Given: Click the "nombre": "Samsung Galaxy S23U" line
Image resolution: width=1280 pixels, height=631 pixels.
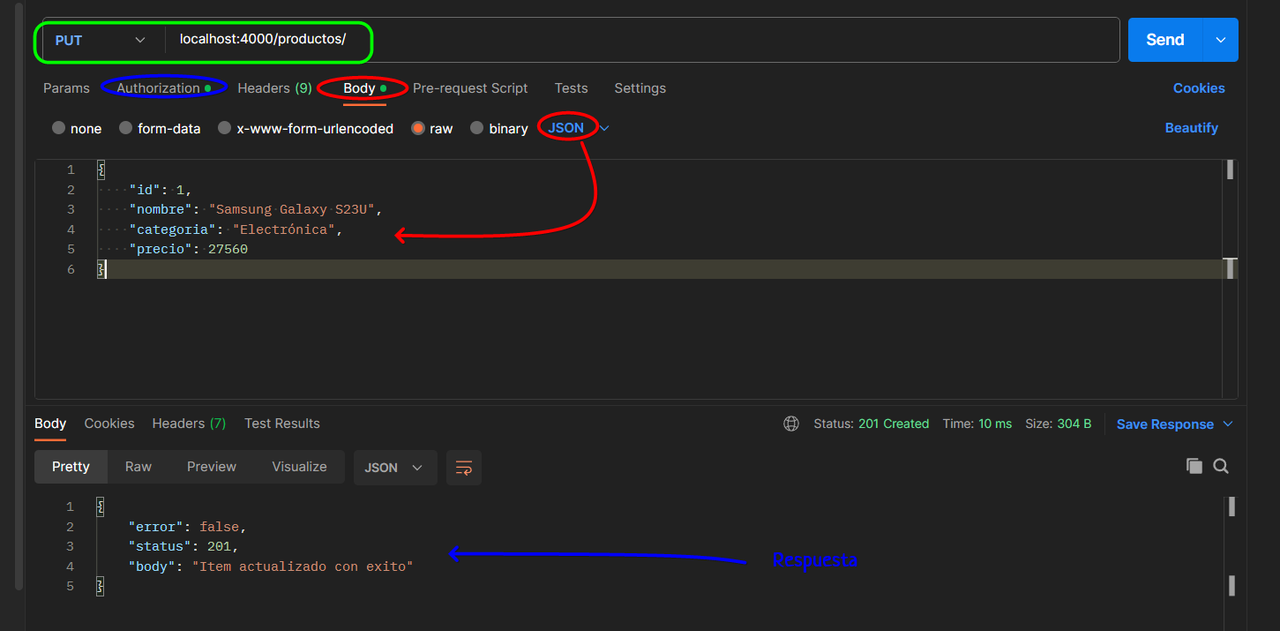Looking at the screenshot, I should pyautogui.click(x=255, y=209).
